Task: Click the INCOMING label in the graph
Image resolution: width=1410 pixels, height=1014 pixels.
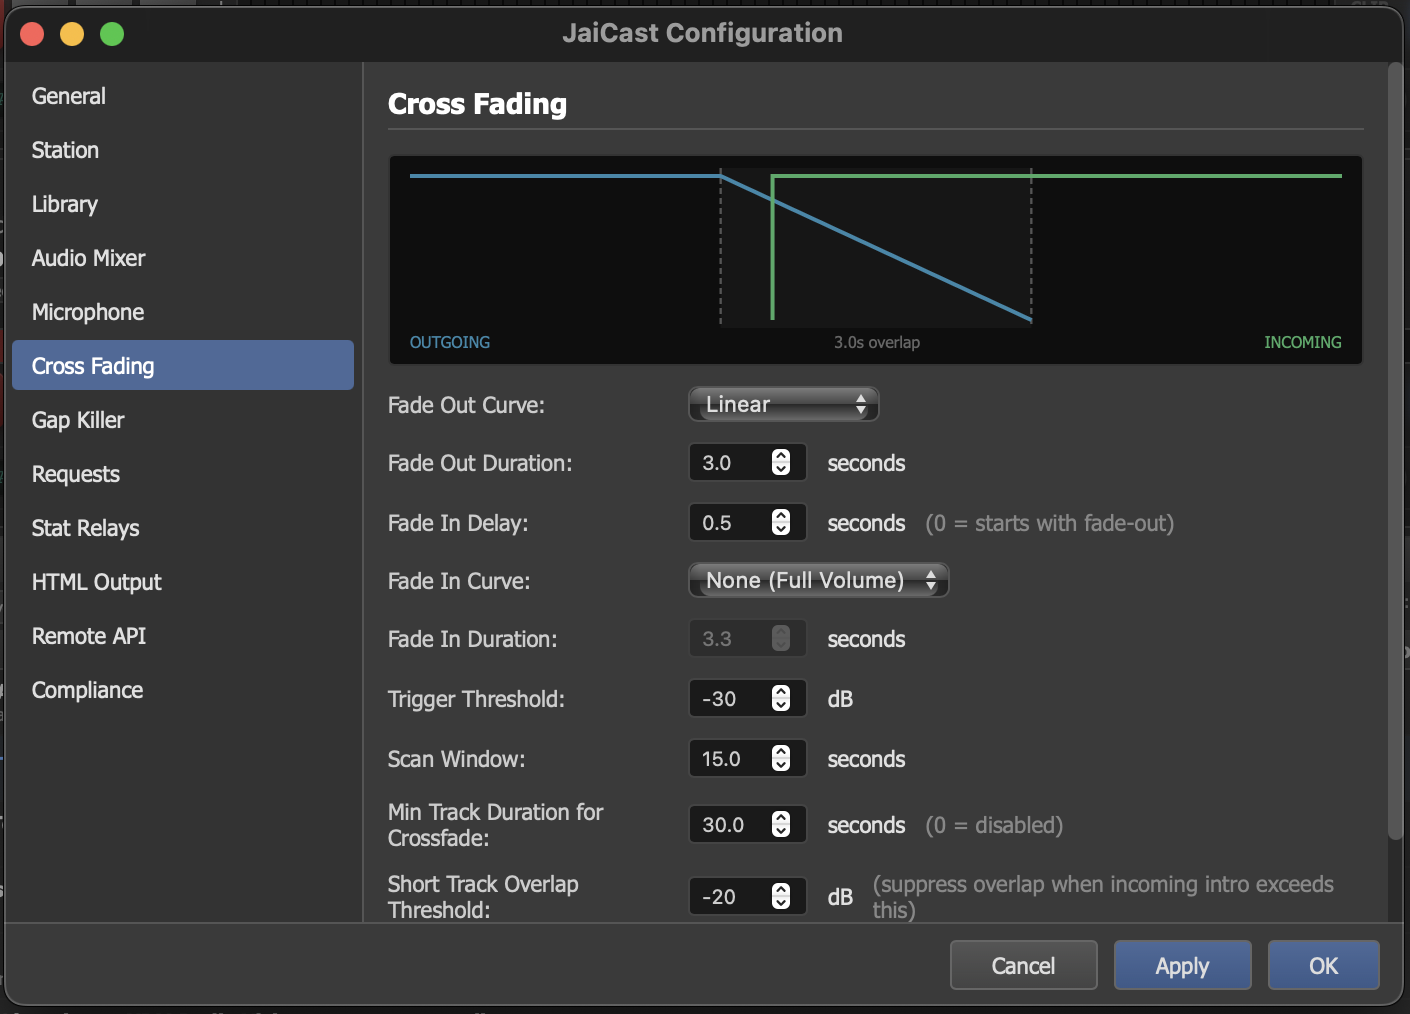Action: point(1302,342)
